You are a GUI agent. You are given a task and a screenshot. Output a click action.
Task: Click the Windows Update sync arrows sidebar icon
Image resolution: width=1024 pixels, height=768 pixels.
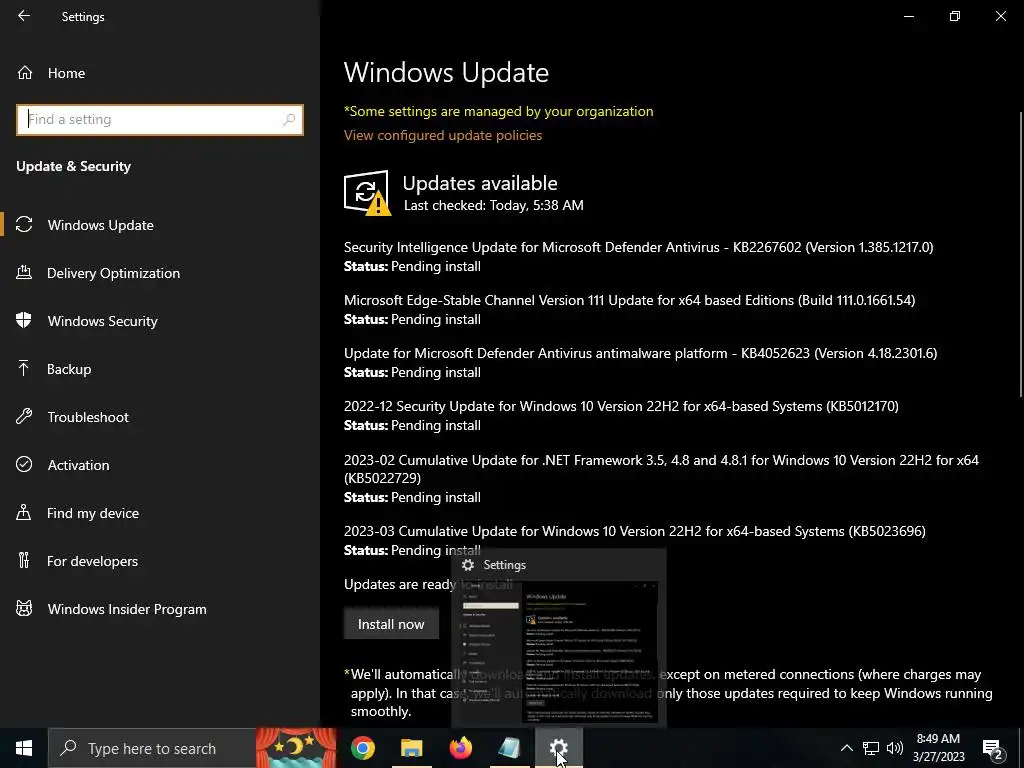pos(24,225)
